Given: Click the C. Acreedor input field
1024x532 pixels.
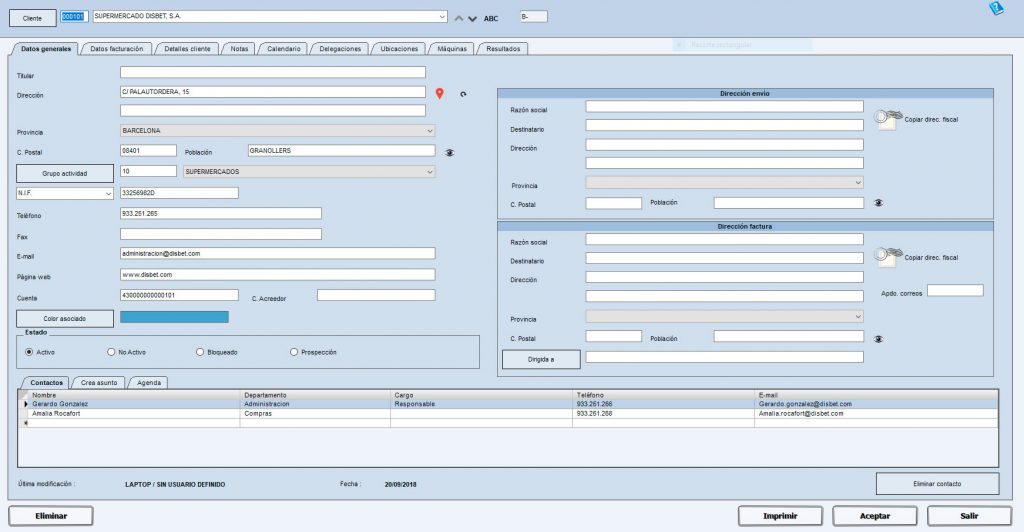Looking at the screenshot, I should 376,295.
